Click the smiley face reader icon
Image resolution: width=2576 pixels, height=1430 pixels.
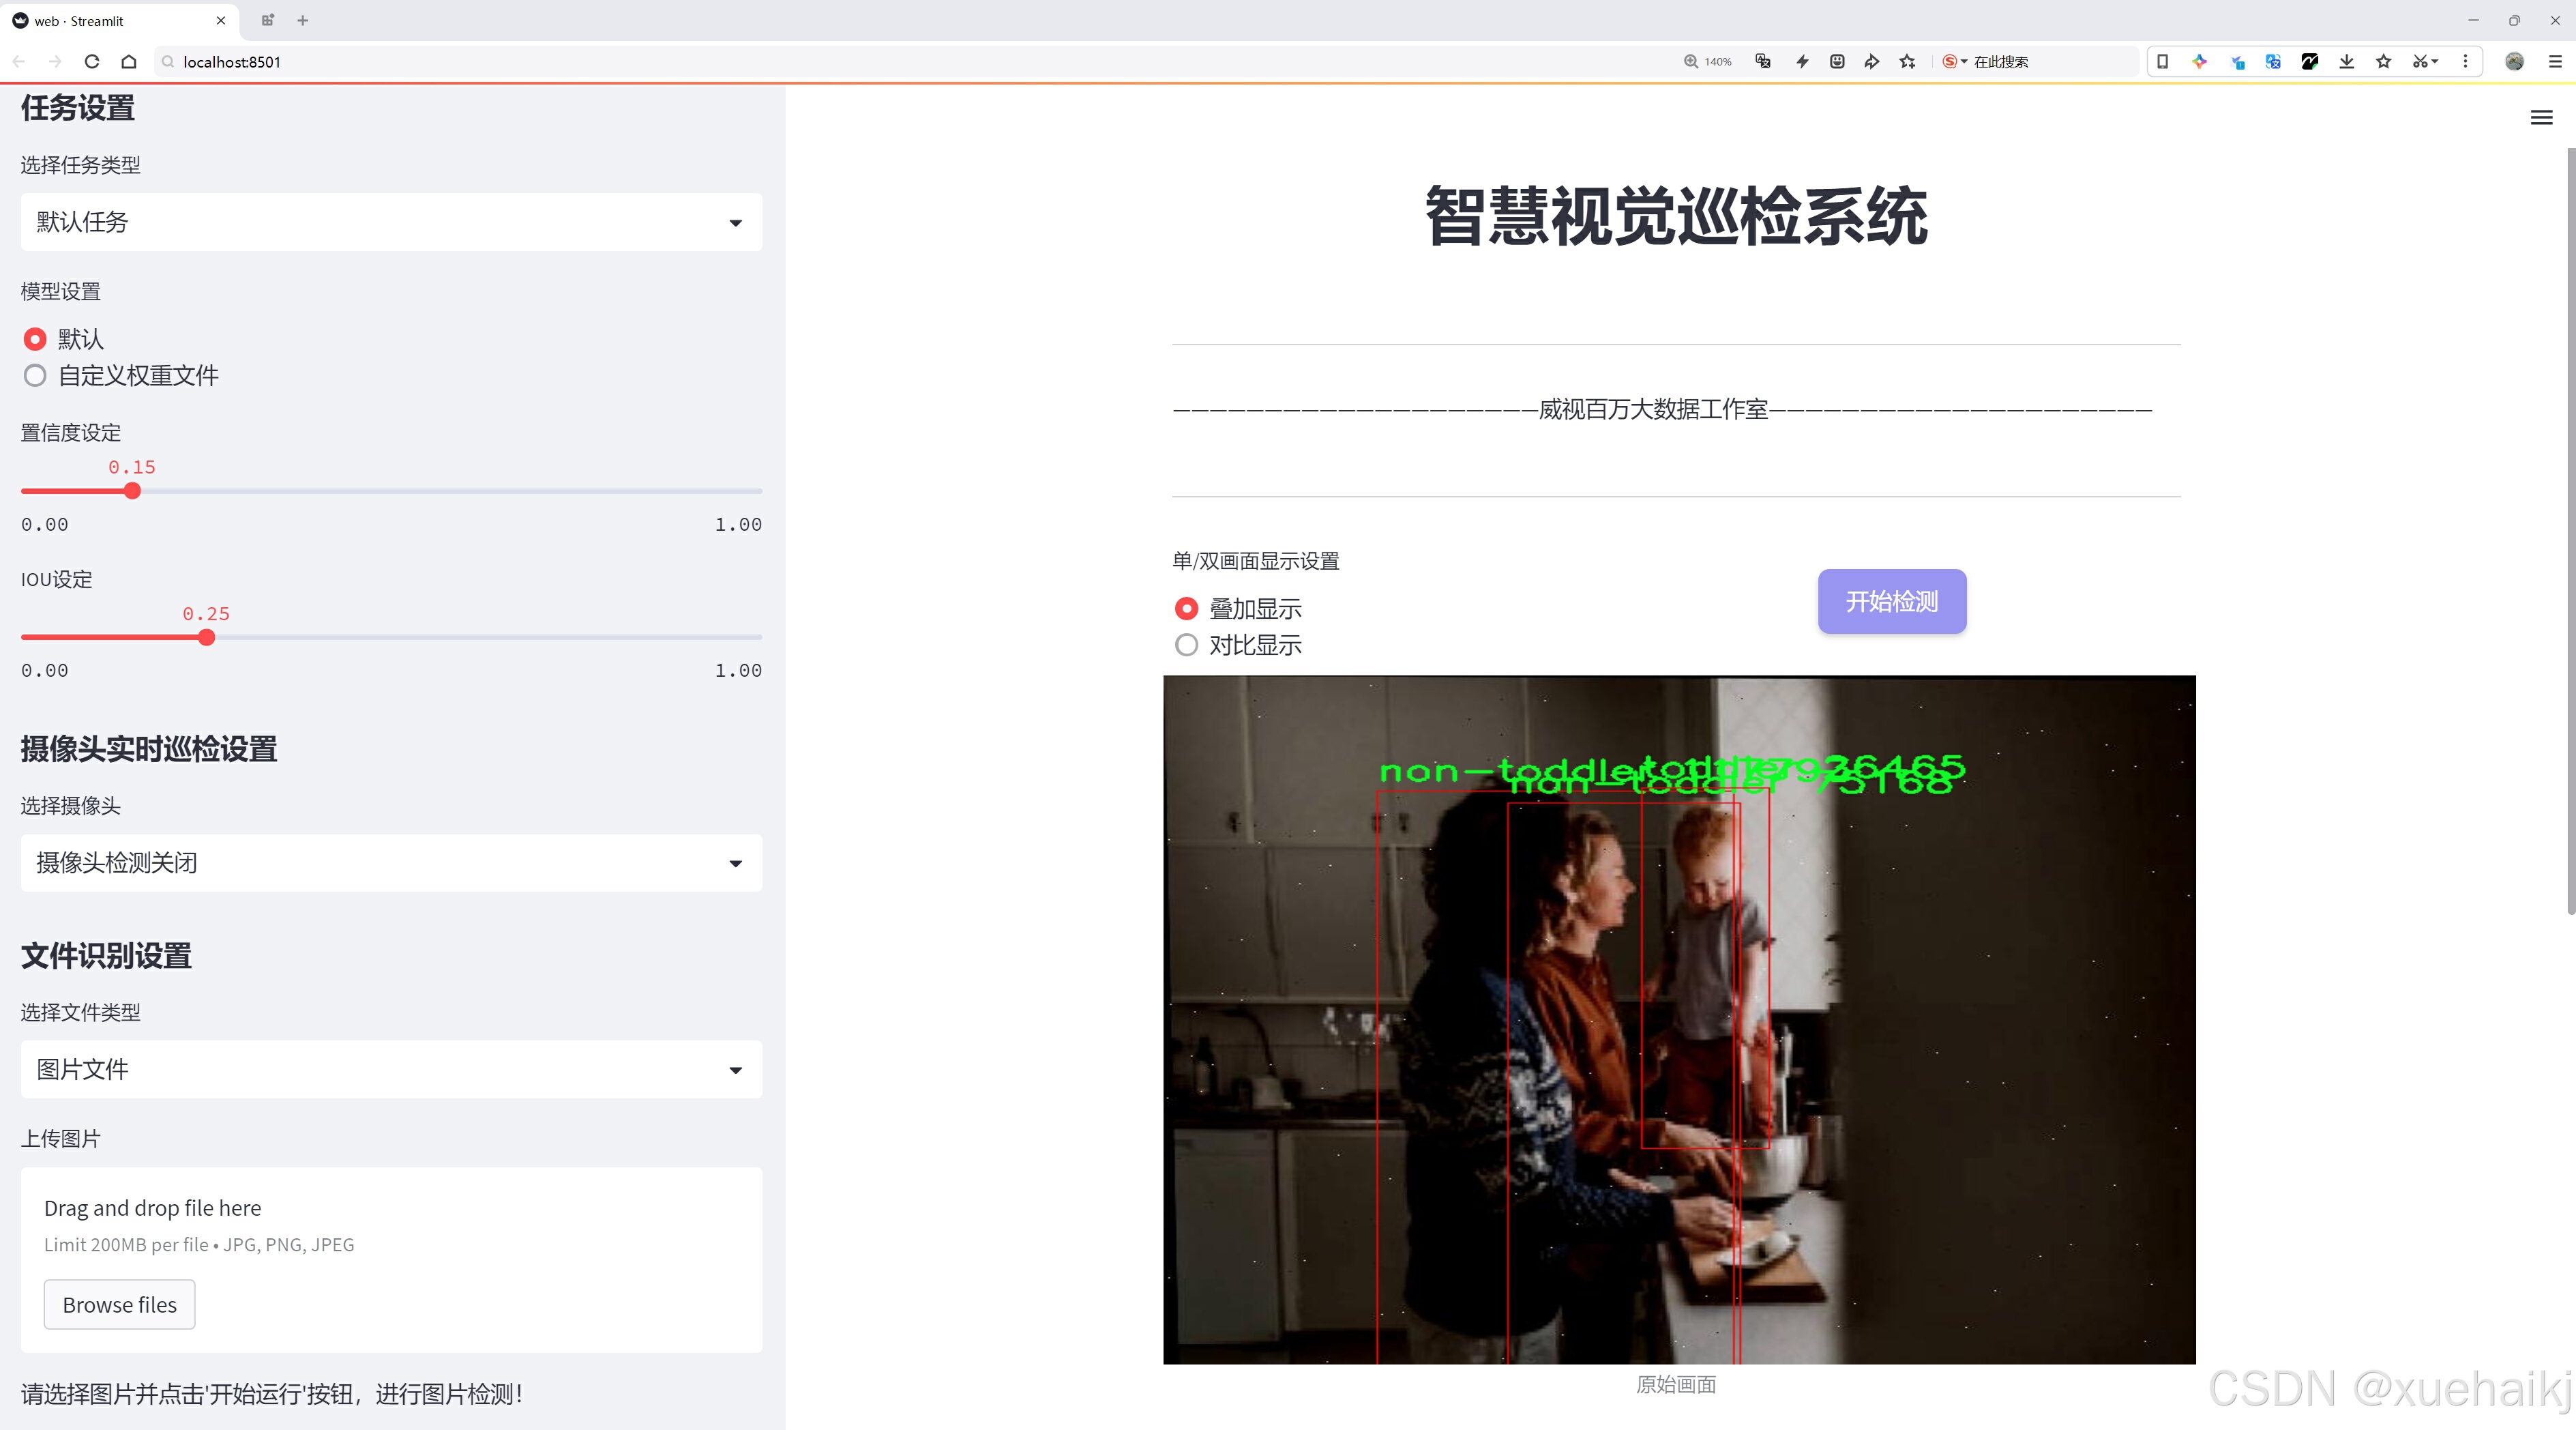tap(1837, 62)
